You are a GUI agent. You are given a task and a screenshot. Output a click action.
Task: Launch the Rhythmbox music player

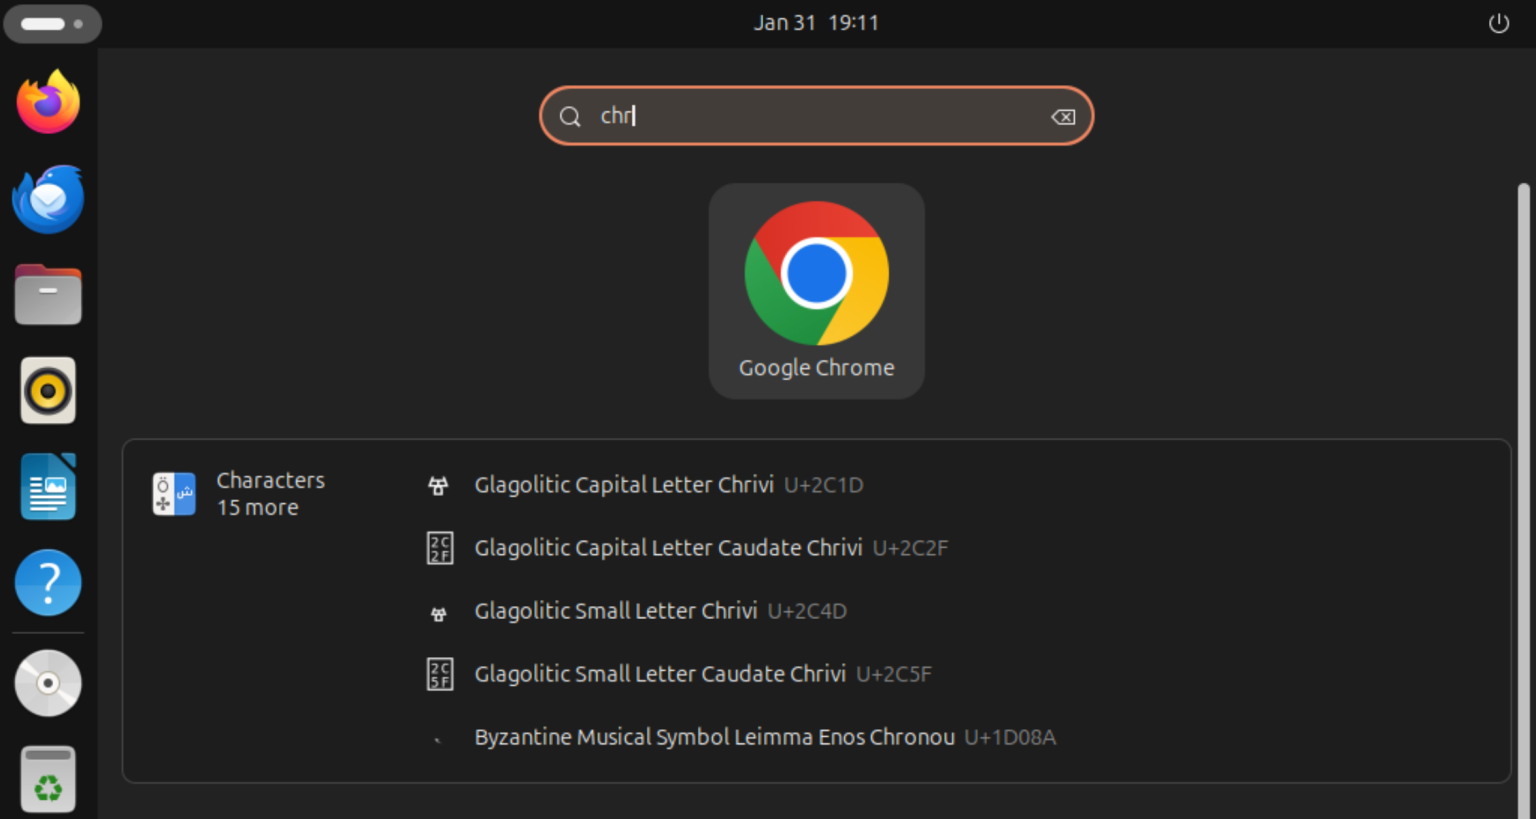point(47,390)
